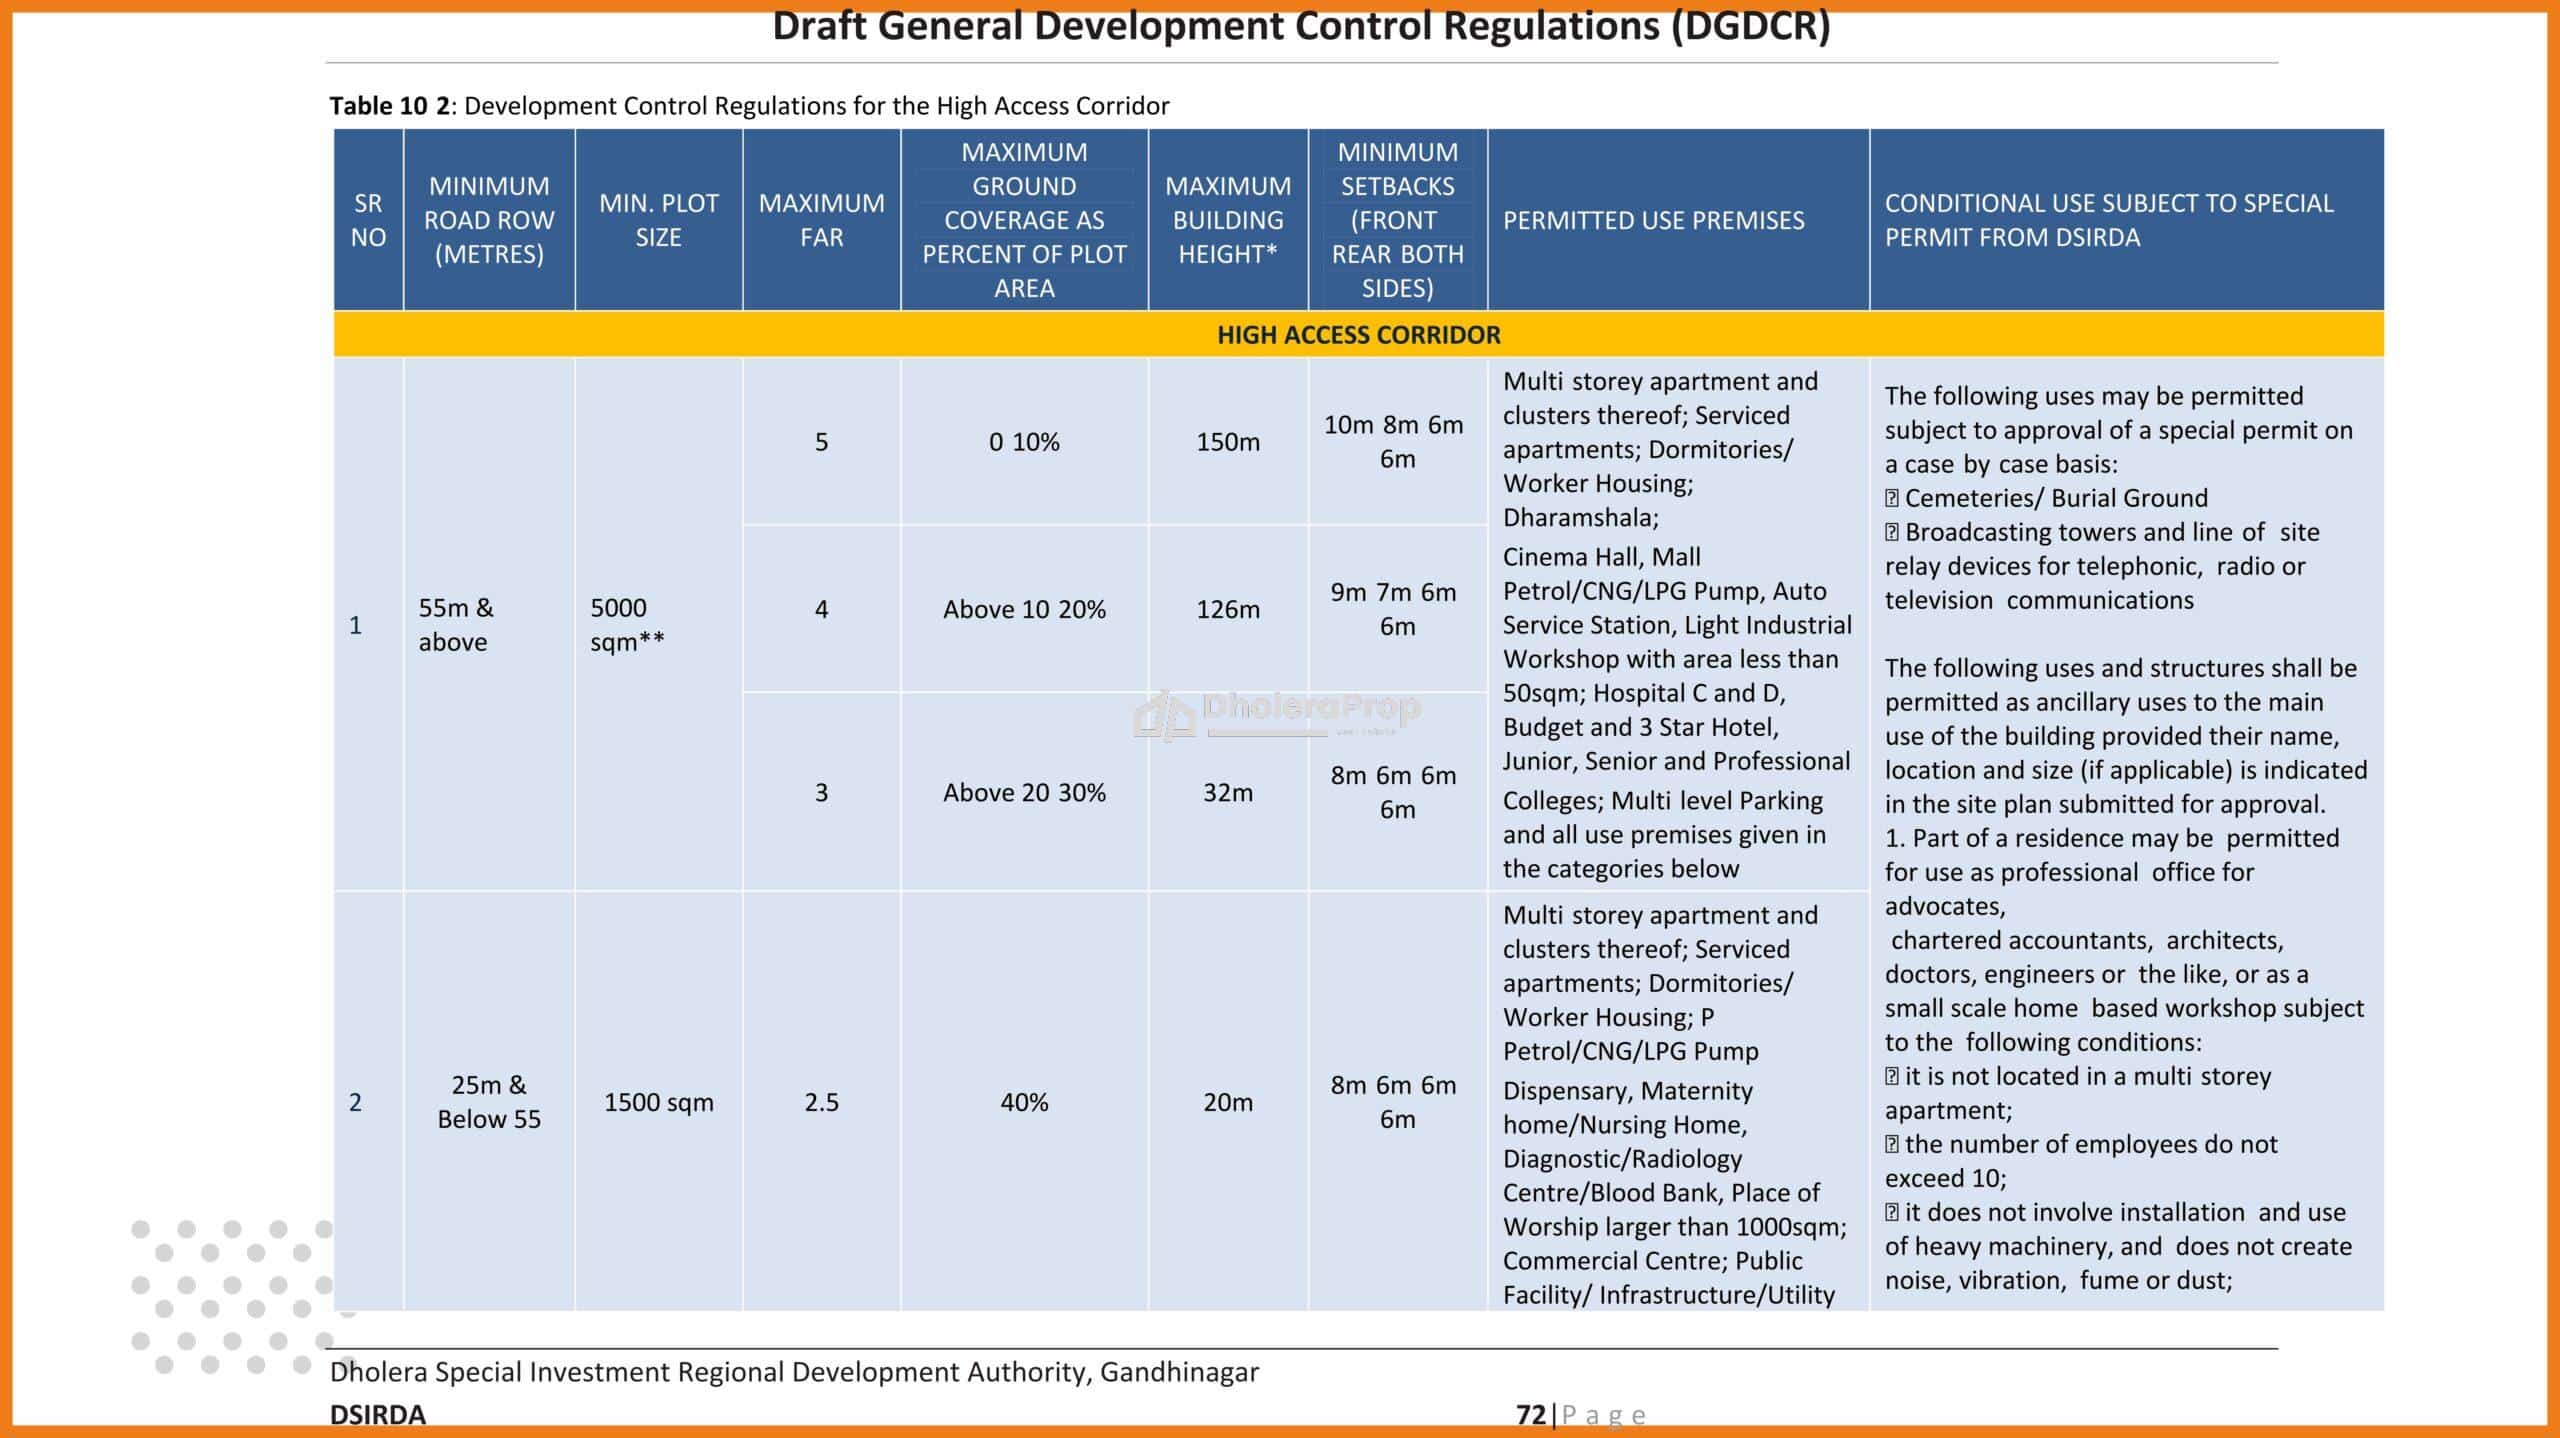Click the DholeraProp watermark logo
The image size is (2560, 1438).
click(1276, 714)
